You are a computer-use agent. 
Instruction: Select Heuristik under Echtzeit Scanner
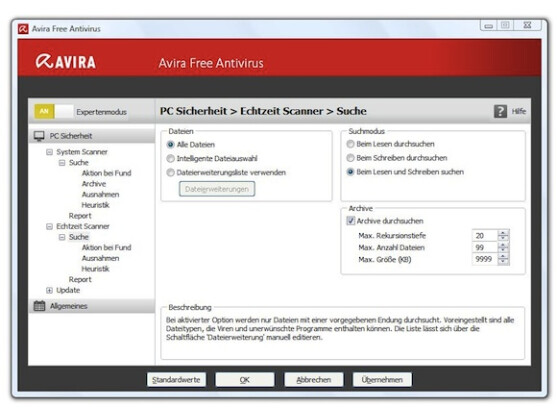[x=95, y=269]
